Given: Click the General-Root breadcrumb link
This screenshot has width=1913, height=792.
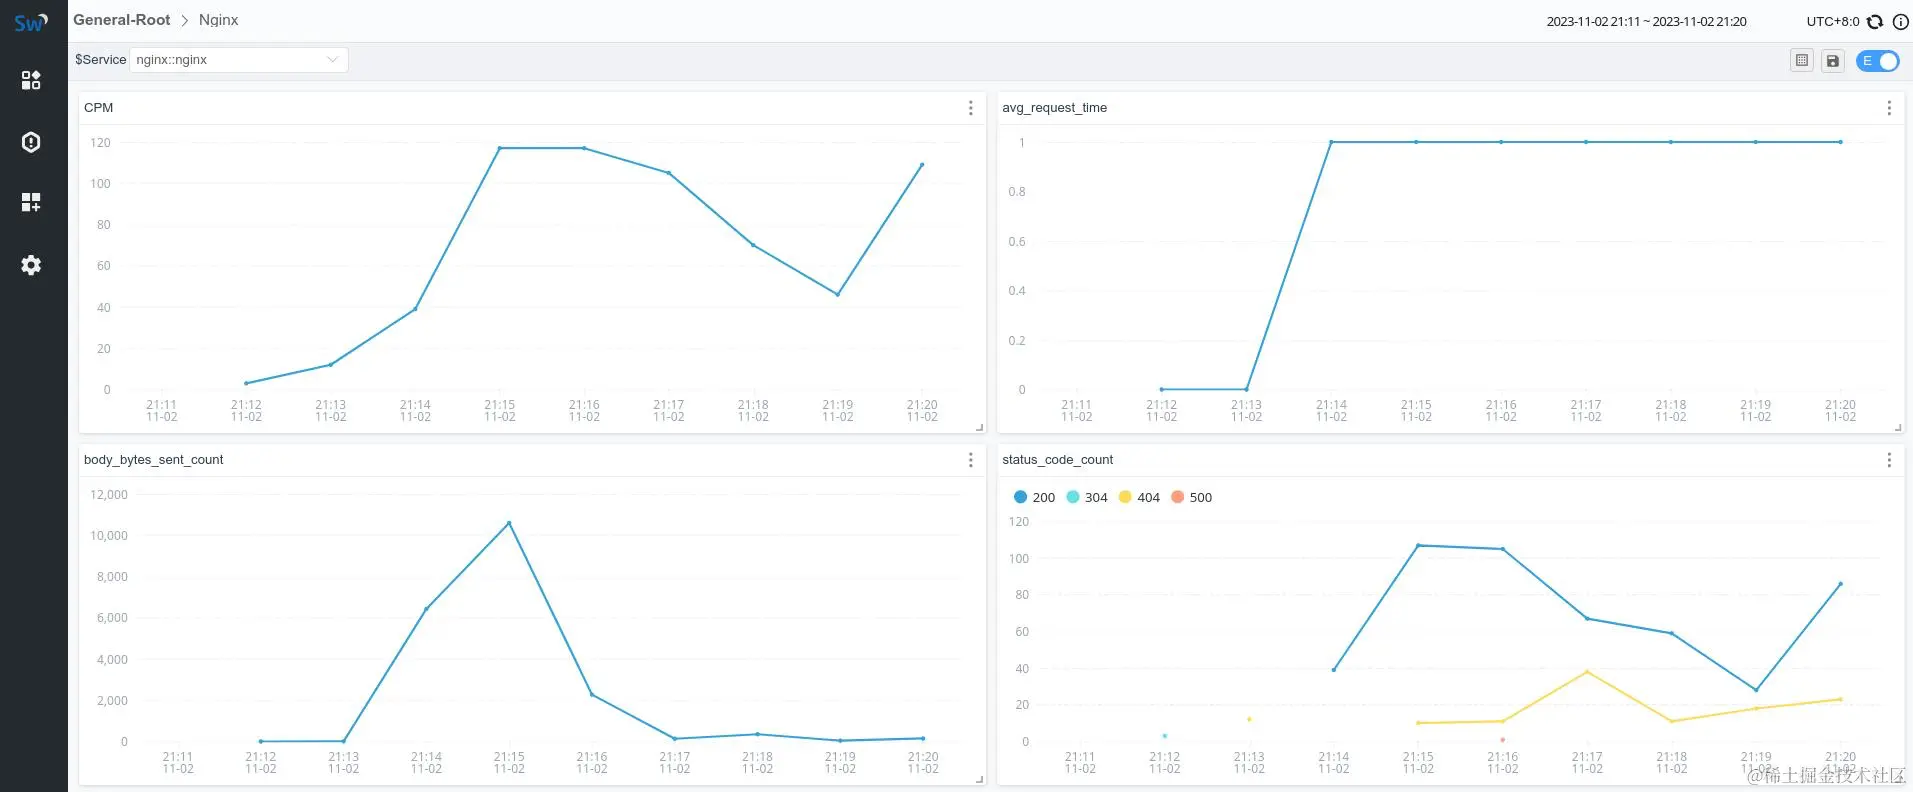Looking at the screenshot, I should pyautogui.click(x=122, y=20).
